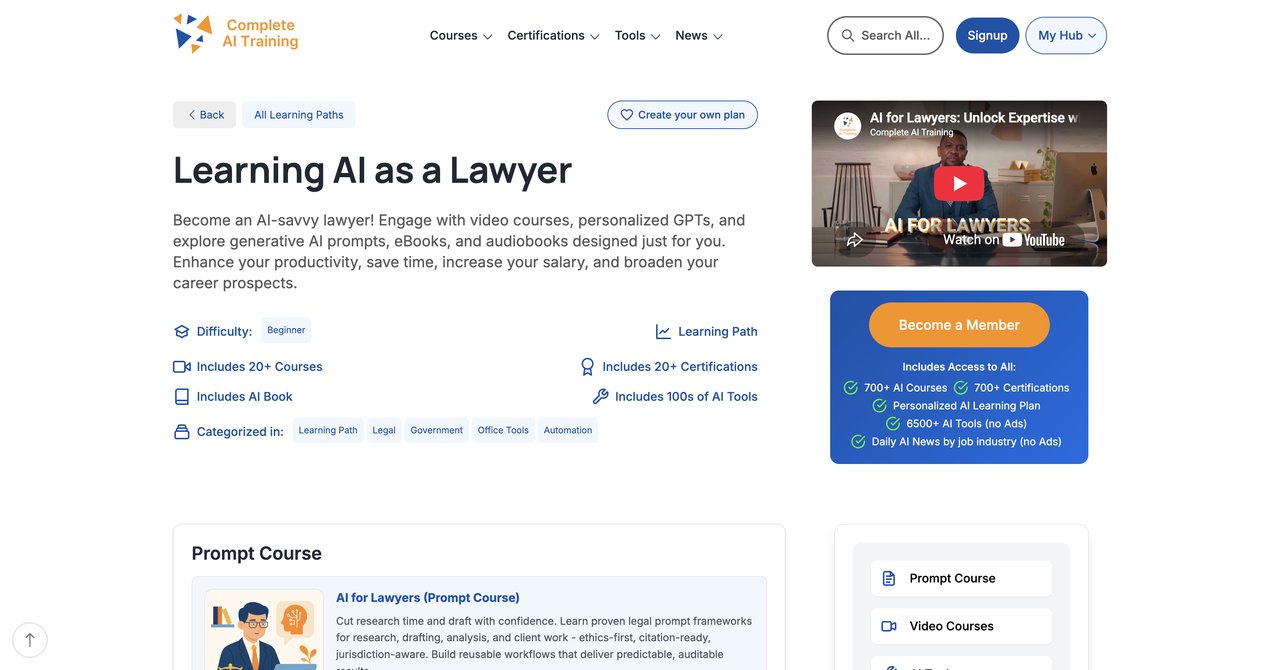This screenshot has width=1280, height=670.
Task: Select the Legal category tag
Action: 384,430
